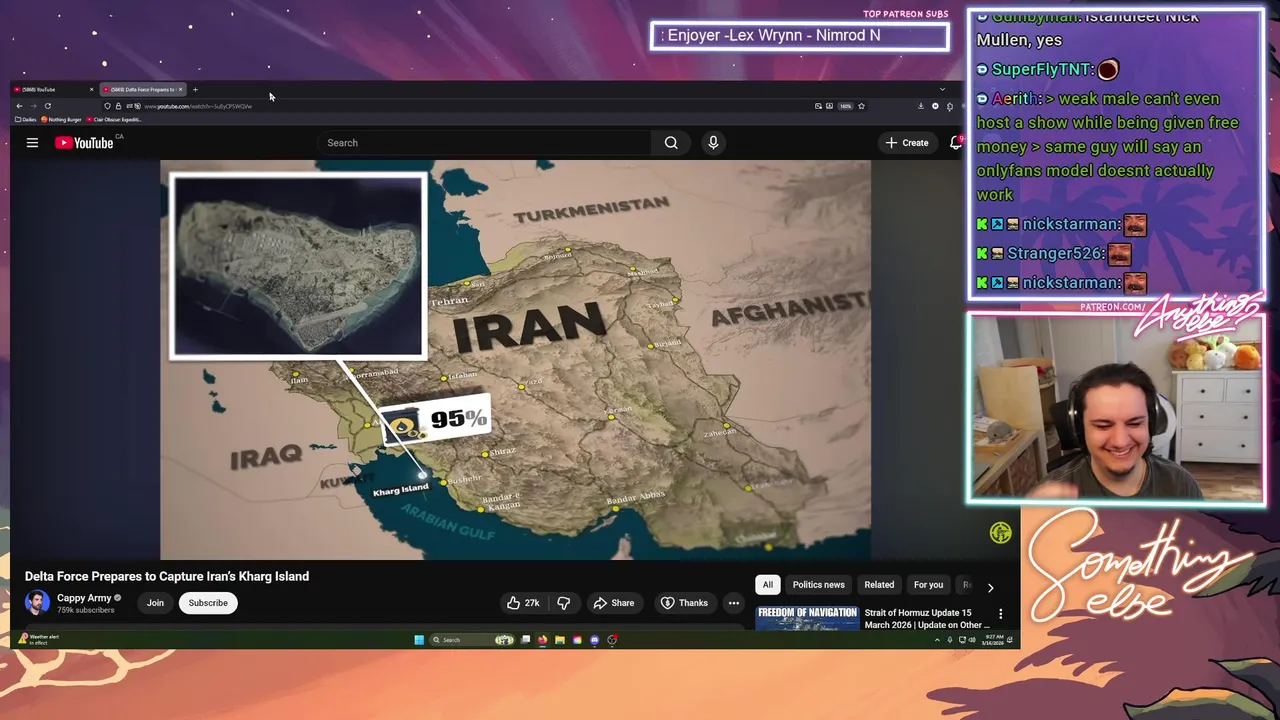This screenshot has height=720, width=1280.
Task: Click the Thanks button
Action: point(684,603)
